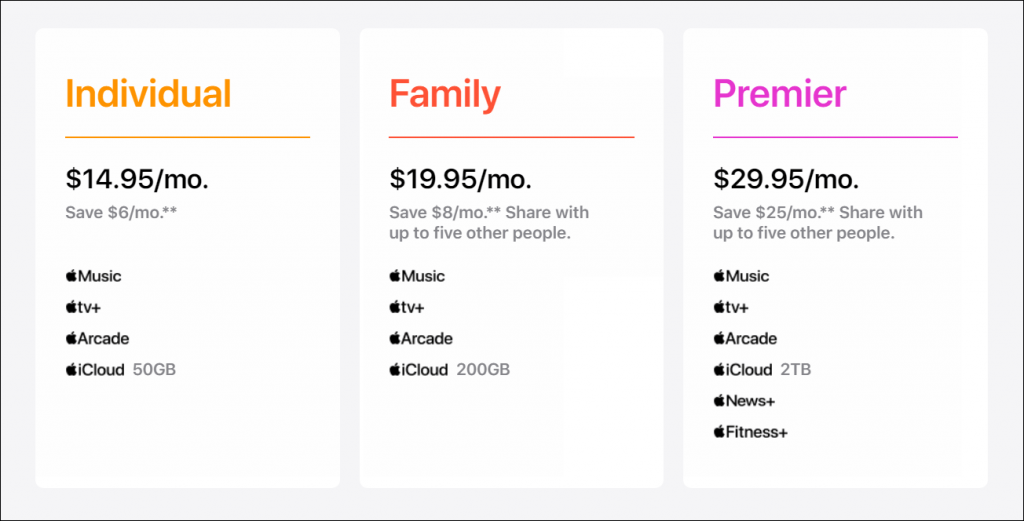Choose the Premier plan heading
The width and height of the screenshot is (1024, 521).
point(780,93)
